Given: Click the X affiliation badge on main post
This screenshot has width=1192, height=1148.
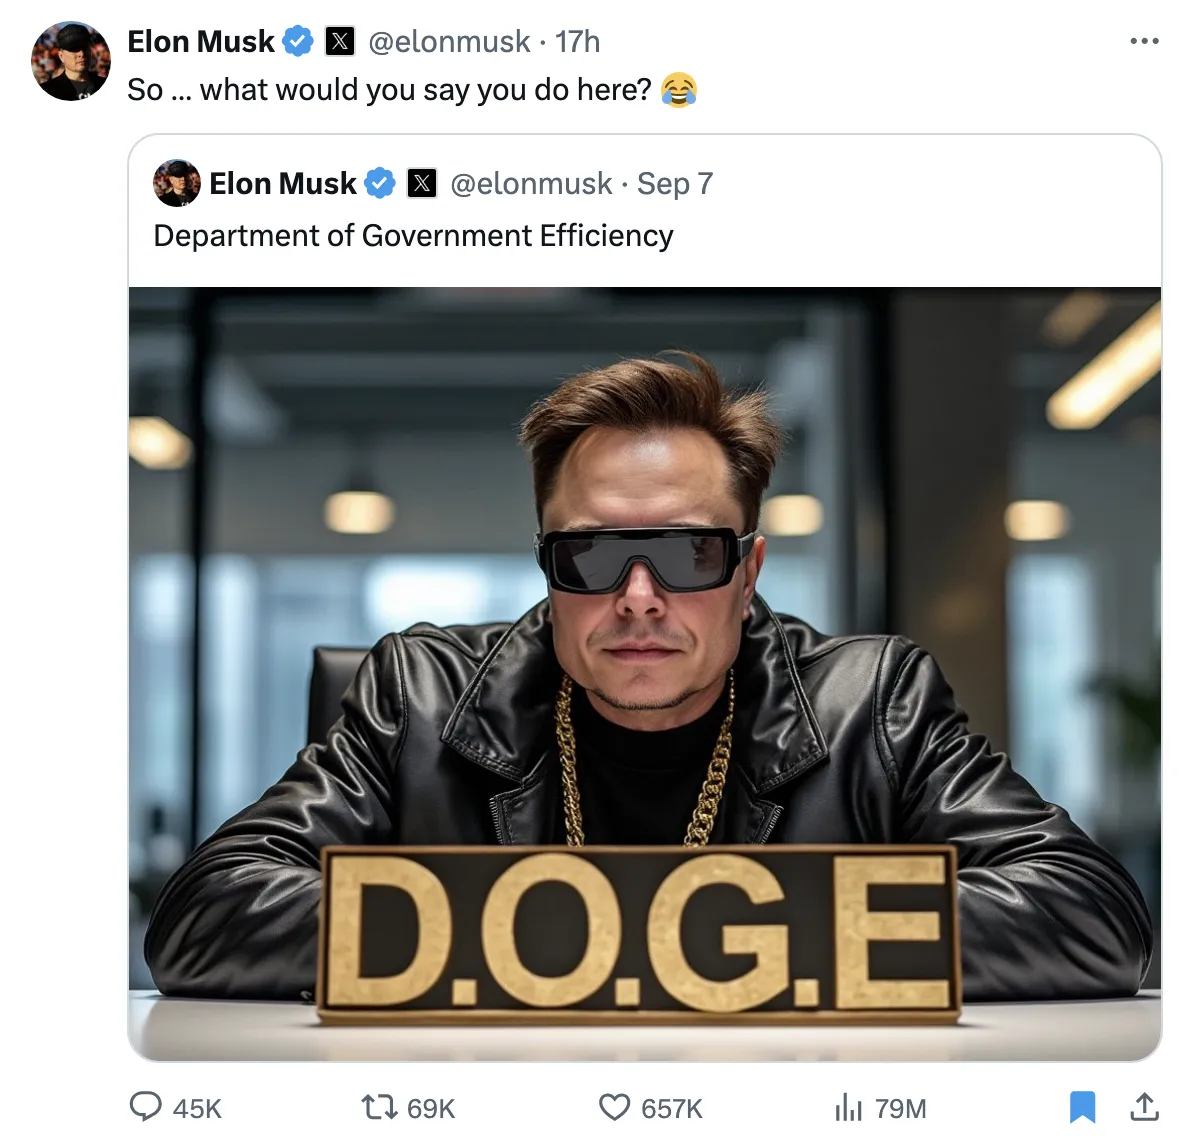Looking at the screenshot, I should [340, 42].
